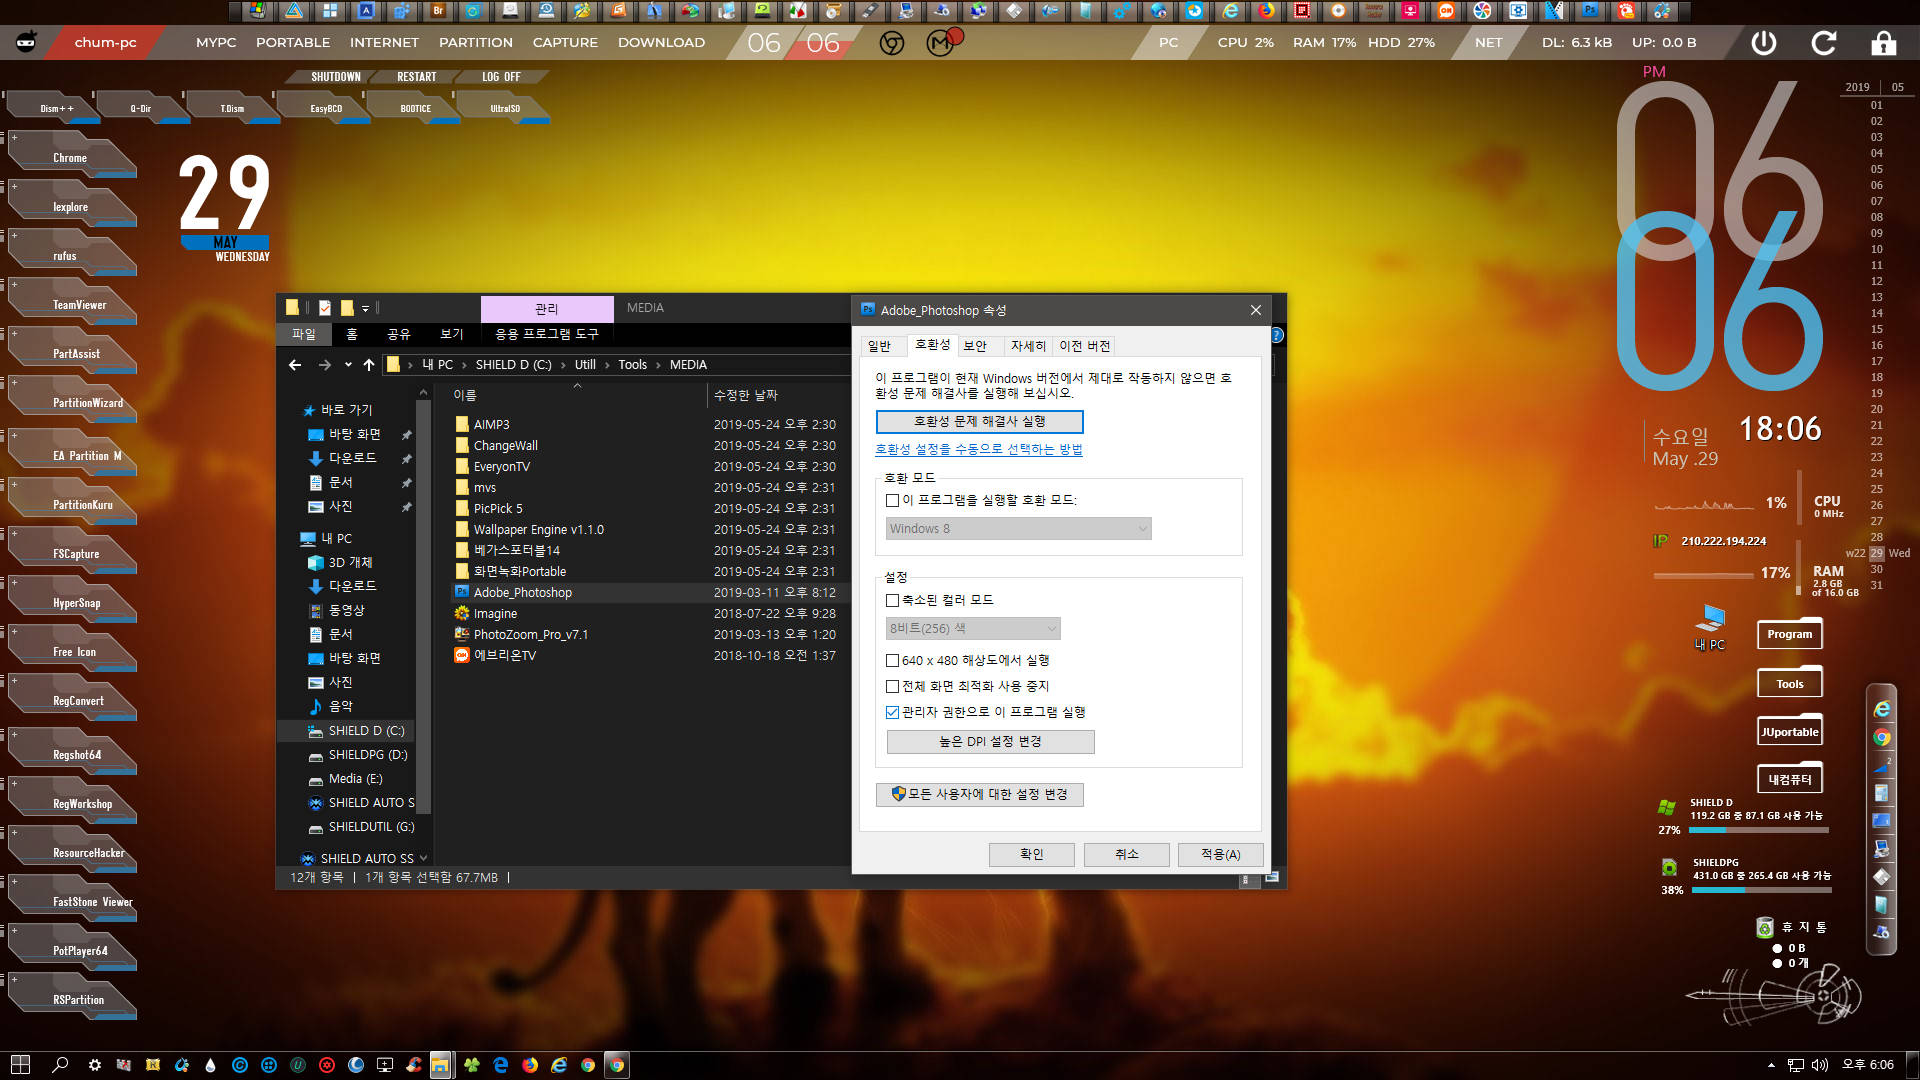This screenshot has width=1920, height=1080.
Task: Expand 내 PC breadcrumb chevron
Action: [x=464, y=365]
